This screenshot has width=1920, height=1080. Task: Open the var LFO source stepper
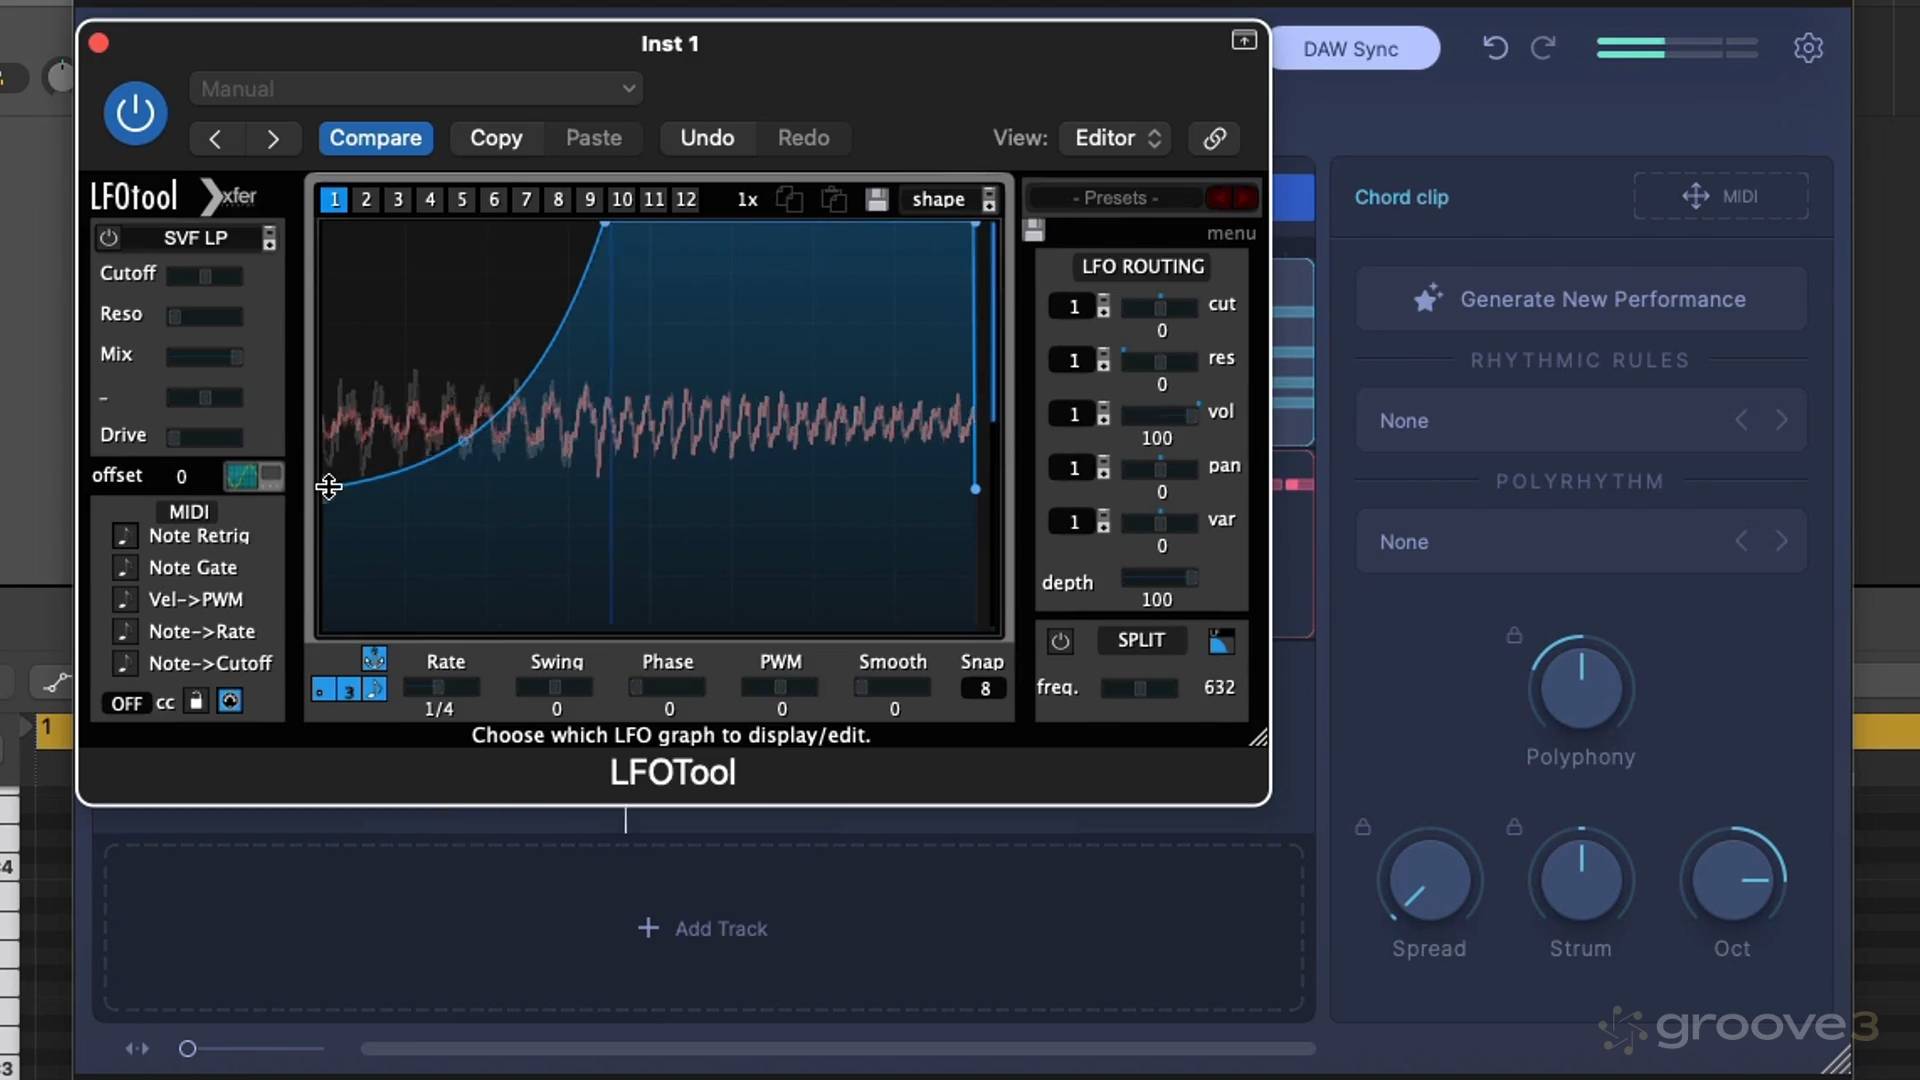pos(1103,521)
